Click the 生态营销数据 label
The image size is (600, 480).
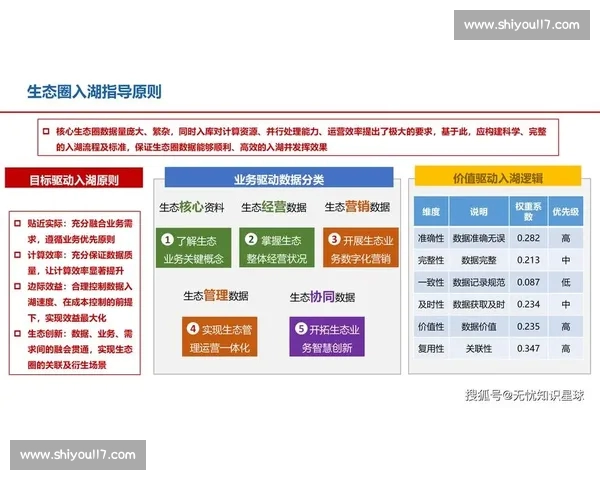pos(357,207)
